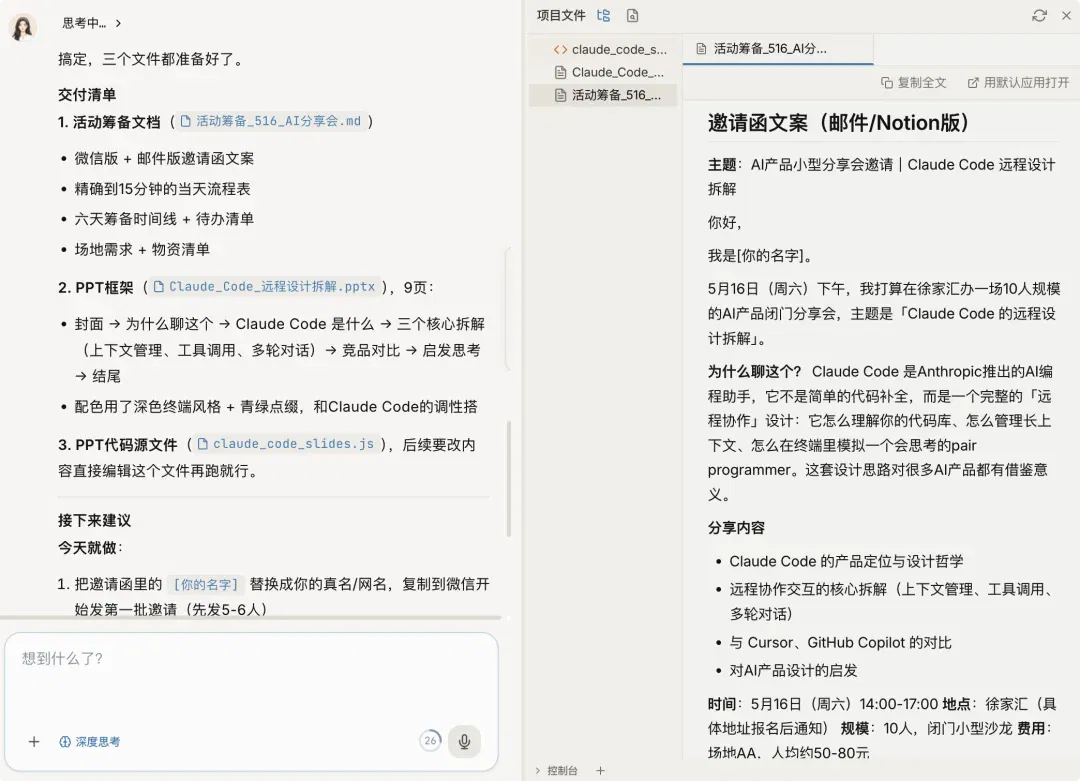Refresh the project files panel
1080x781 pixels.
pyautogui.click(x=1039, y=15)
